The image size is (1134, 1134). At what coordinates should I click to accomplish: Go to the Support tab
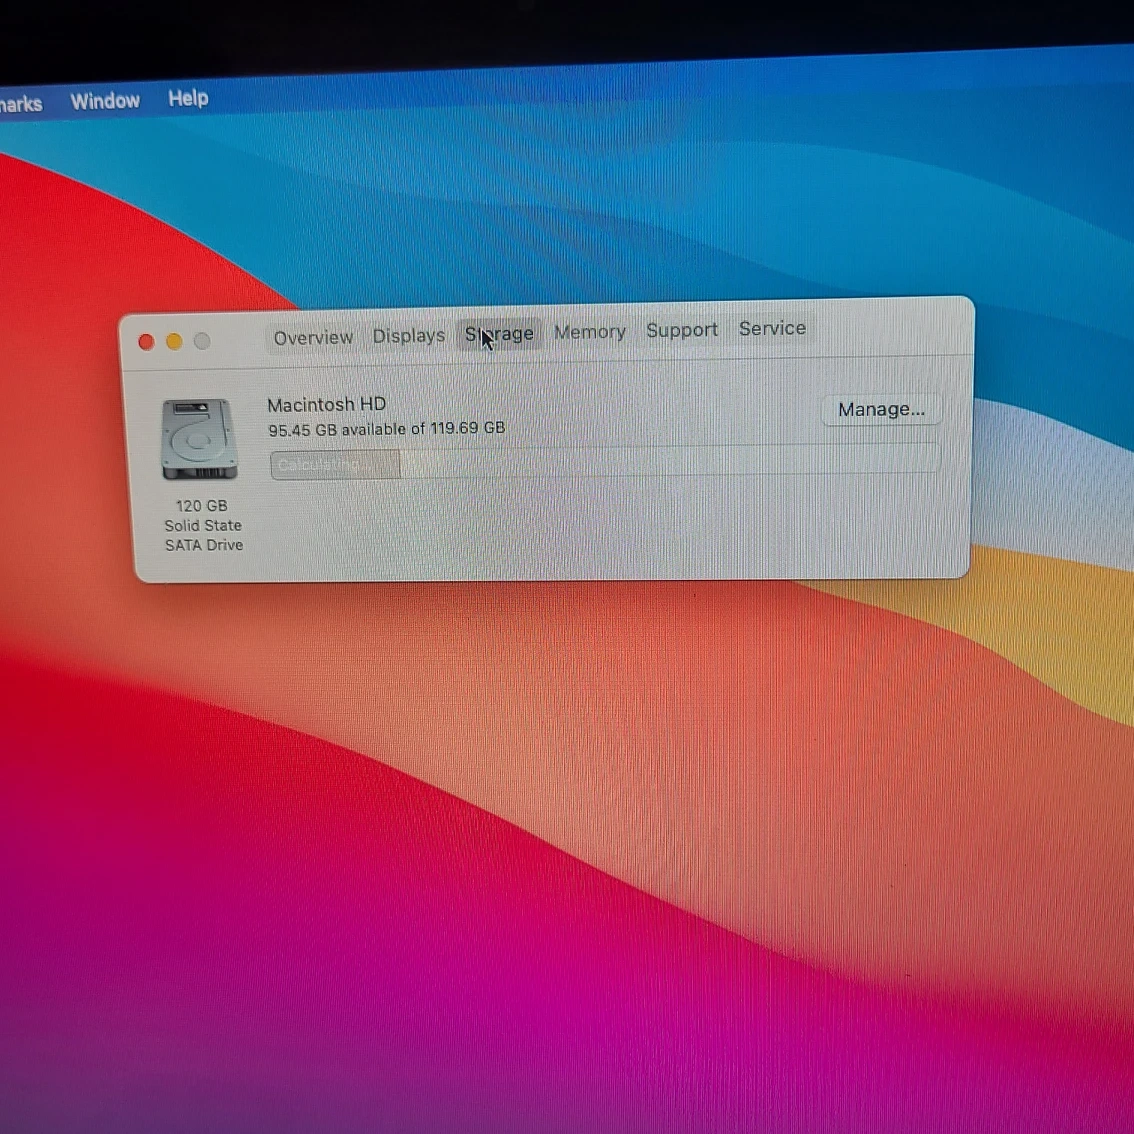(682, 330)
